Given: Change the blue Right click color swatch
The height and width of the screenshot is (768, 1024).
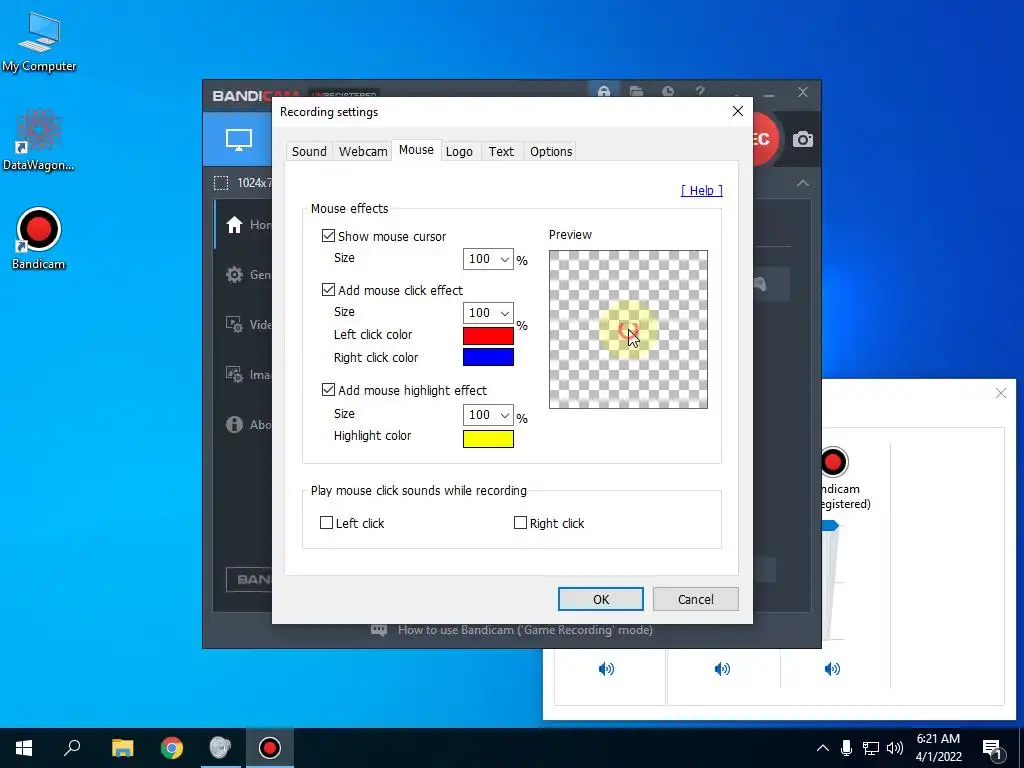Looking at the screenshot, I should [x=488, y=357].
